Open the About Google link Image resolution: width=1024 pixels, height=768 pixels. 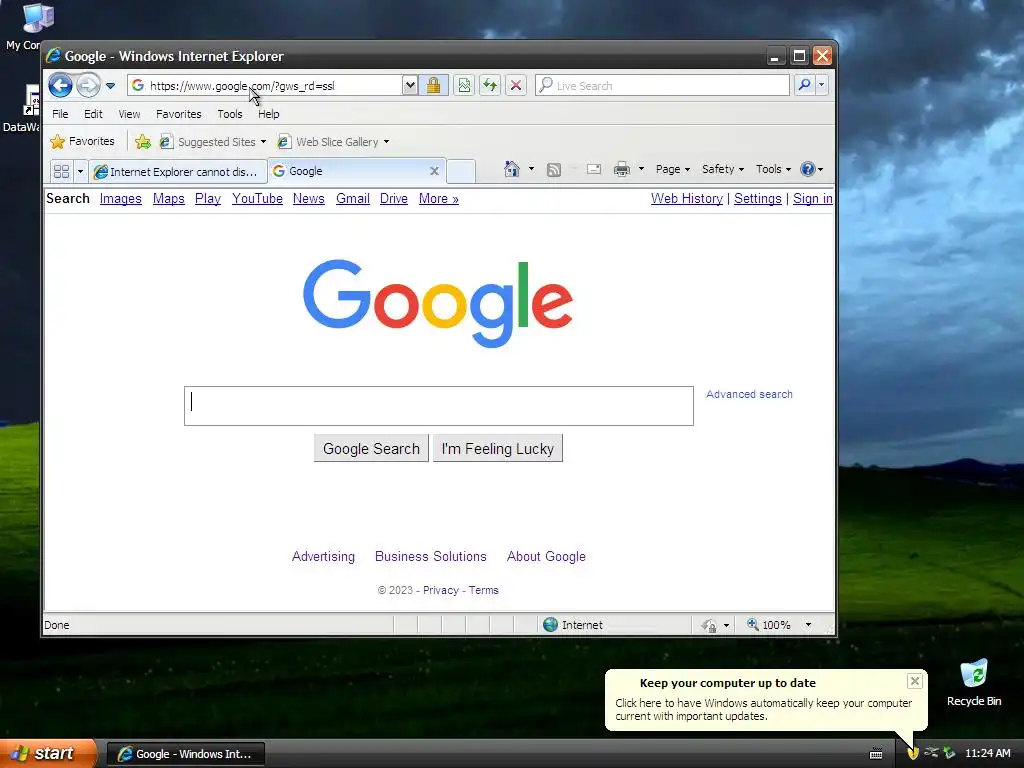pos(546,556)
